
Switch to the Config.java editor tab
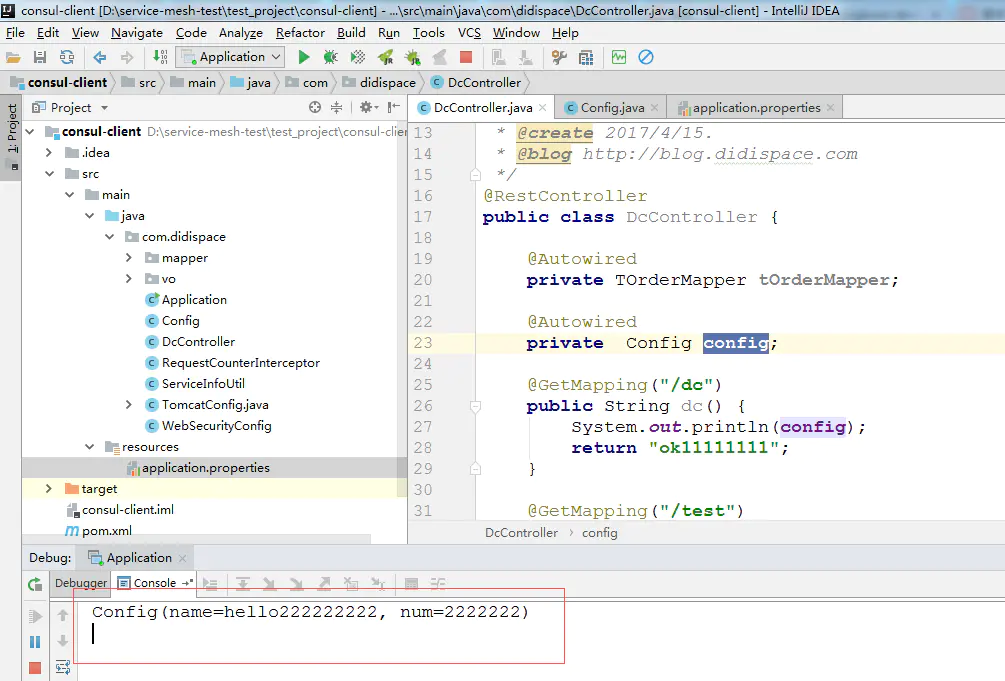612,108
